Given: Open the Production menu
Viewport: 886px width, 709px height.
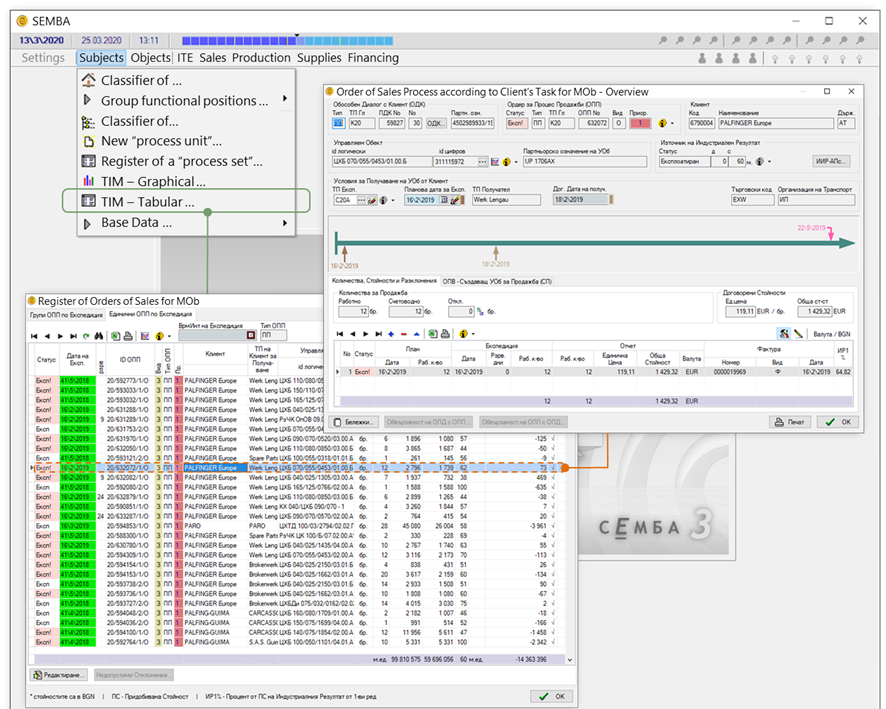Looking at the screenshot, I should pyautogui.click(x=261, y=58).
